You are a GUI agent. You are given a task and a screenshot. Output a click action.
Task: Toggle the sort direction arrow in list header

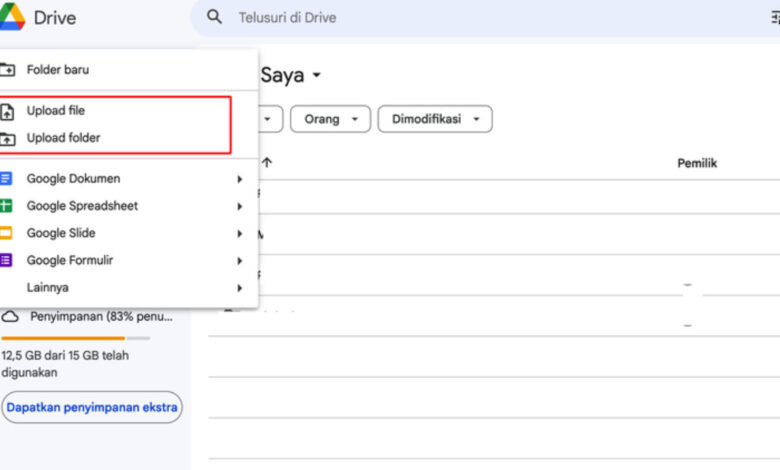click(266, 163)
